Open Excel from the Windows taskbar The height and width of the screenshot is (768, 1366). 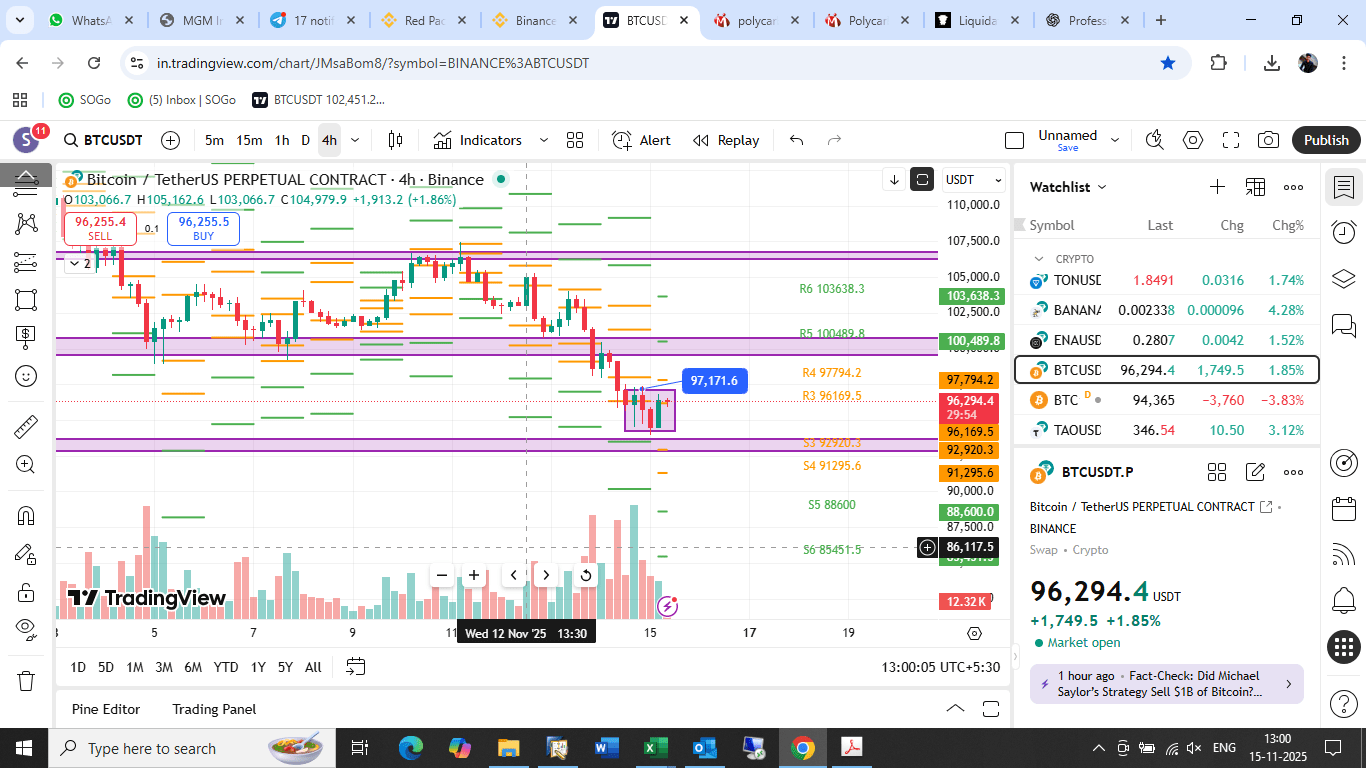tap(655, 748)
